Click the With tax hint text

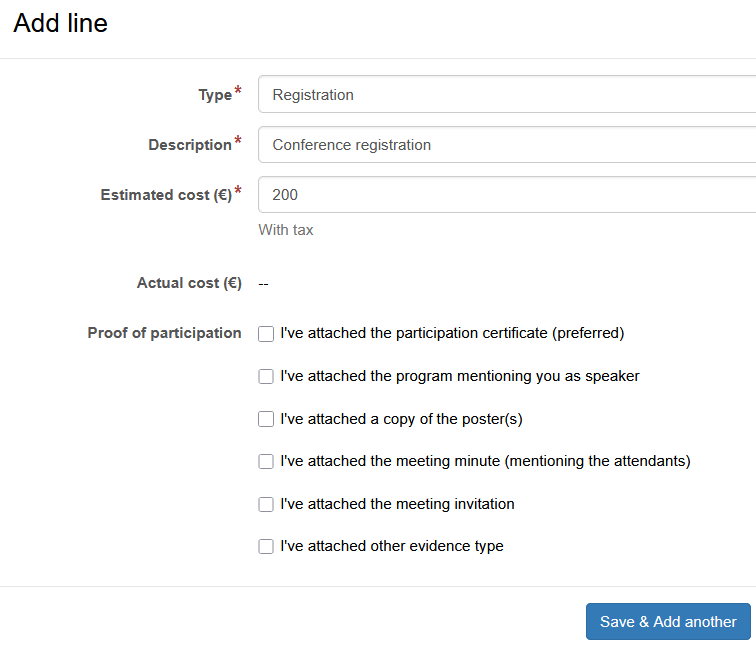[286, 230]
